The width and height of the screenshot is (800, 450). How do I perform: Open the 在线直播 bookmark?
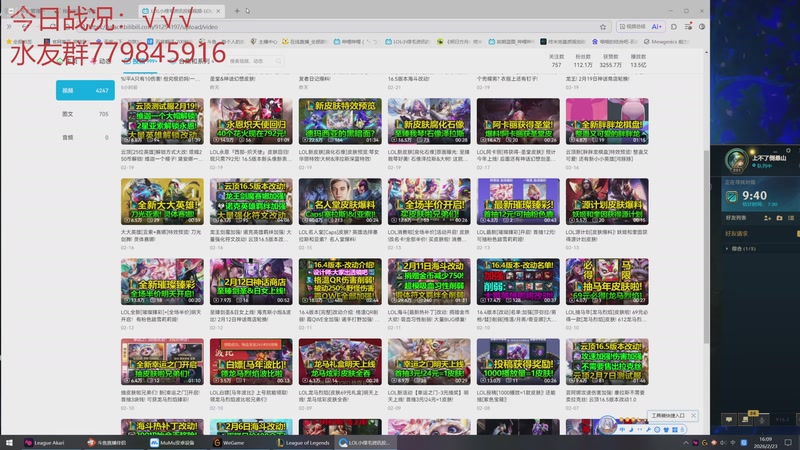[304, 42]
